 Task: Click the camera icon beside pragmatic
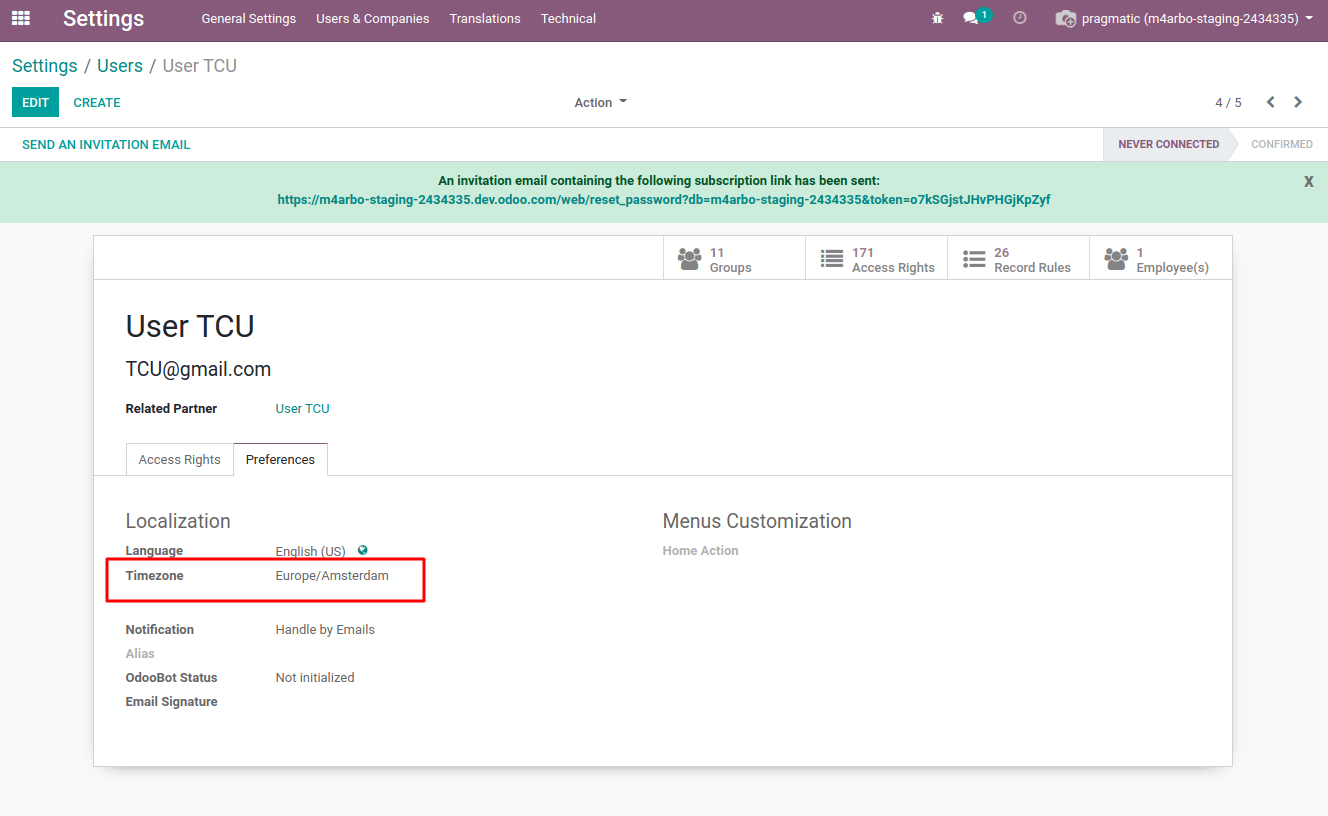(1066, 18)
